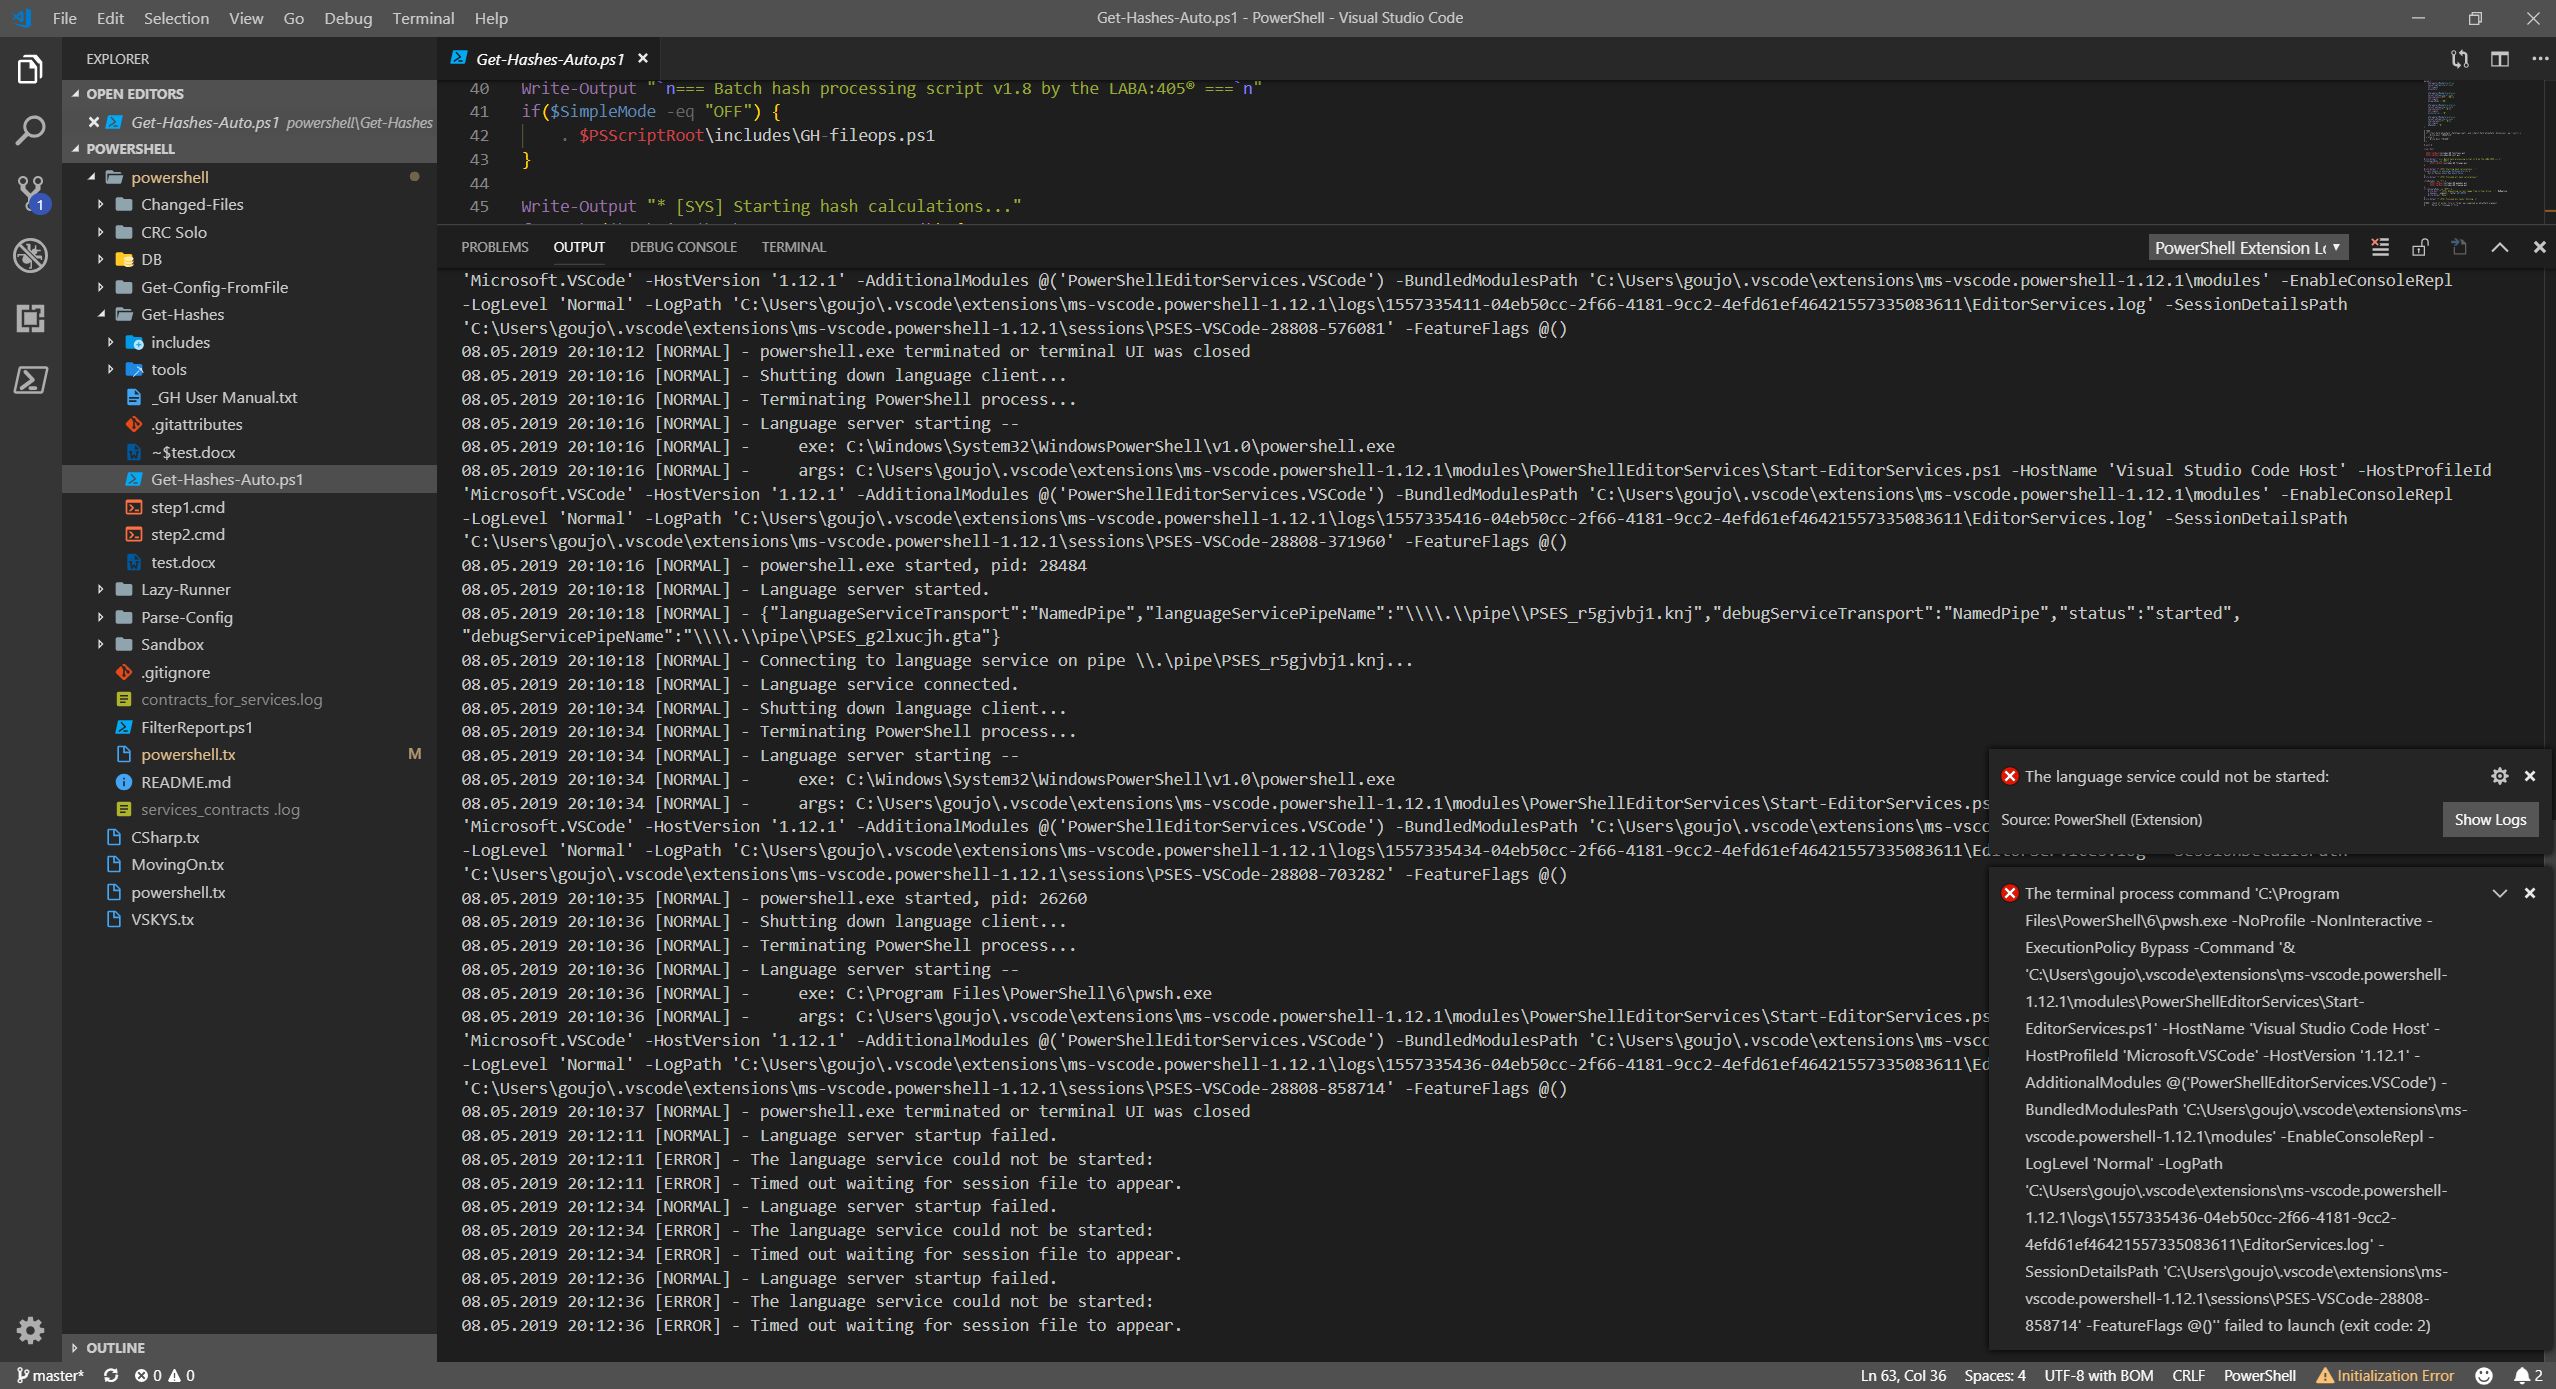Maximize the panel size with chevron
Viewport: 2556px width, 1389px height.
[x=2499, y=247]
